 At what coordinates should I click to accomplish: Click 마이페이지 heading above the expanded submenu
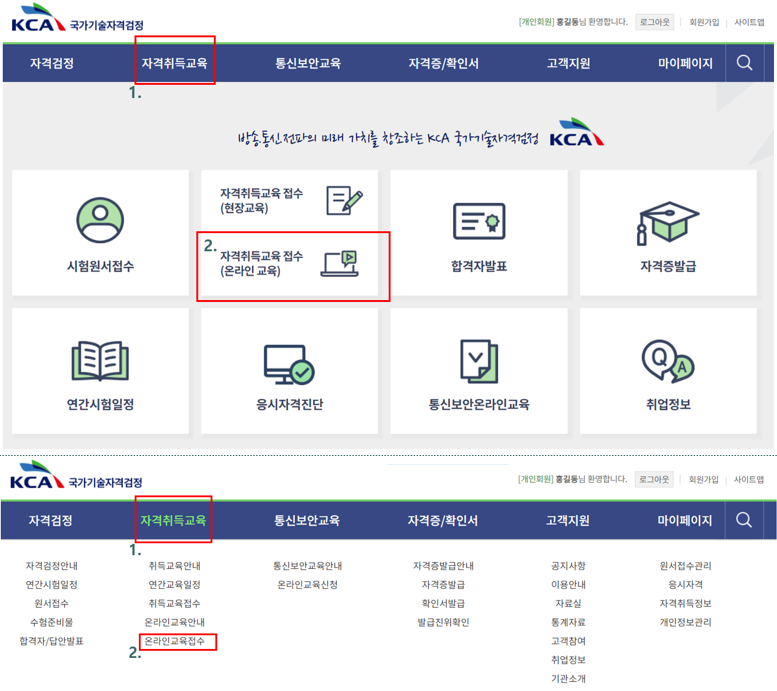click(684, 520)
